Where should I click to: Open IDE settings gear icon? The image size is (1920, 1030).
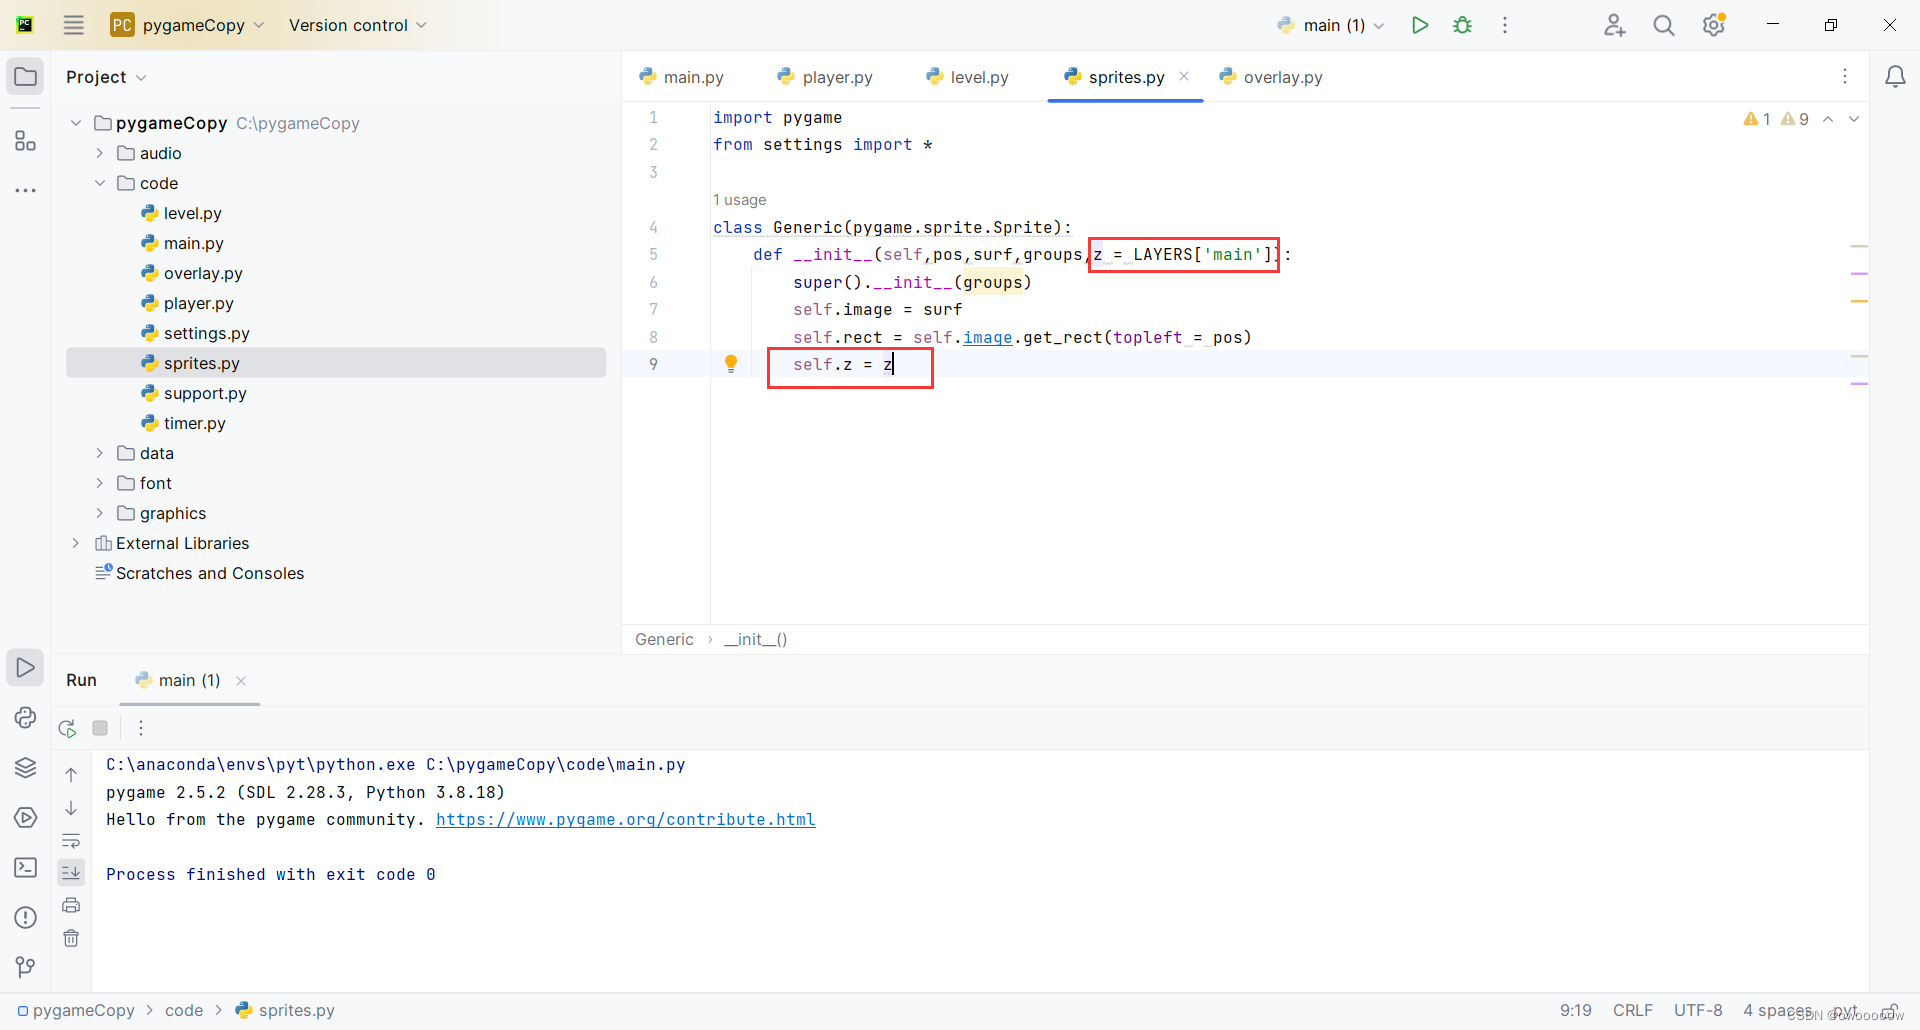pos(1714,25)
